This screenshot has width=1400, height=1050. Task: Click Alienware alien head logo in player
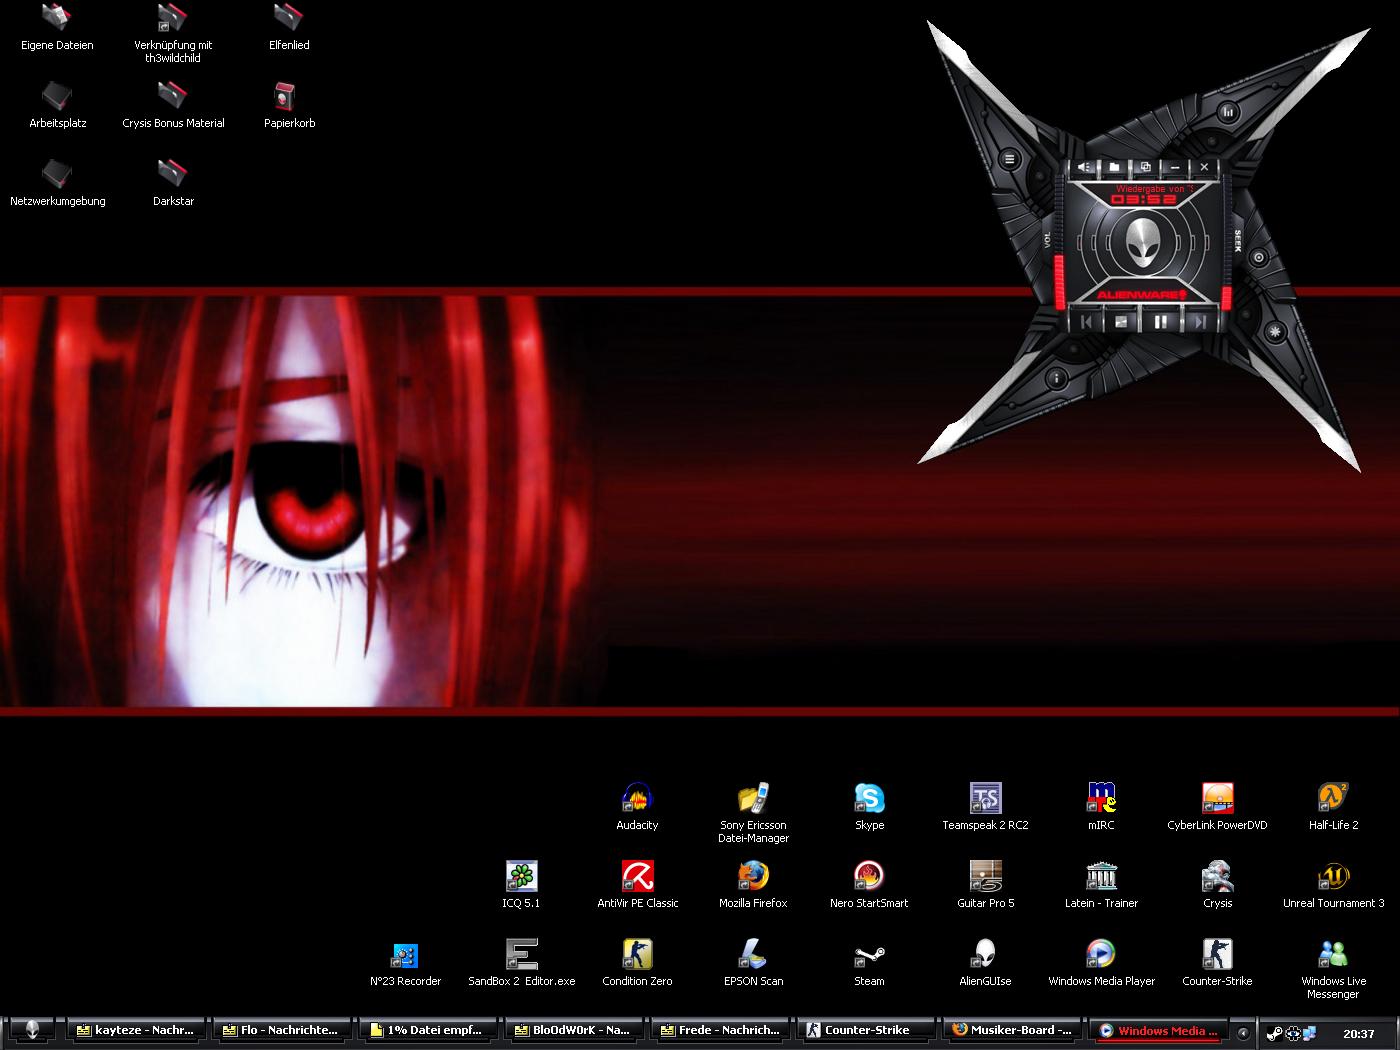pyautogui.click(x=1143, y=243)
